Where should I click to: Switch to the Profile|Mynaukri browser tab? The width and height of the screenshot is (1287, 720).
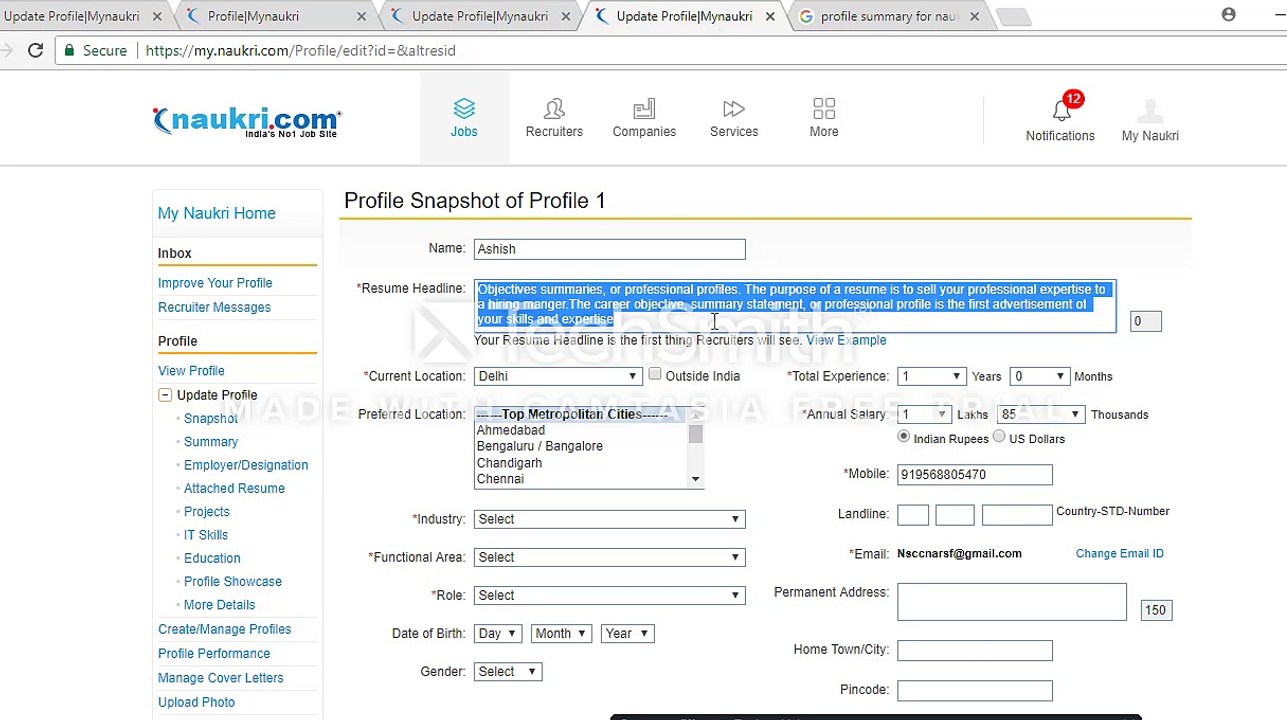[x=274, y=16]
